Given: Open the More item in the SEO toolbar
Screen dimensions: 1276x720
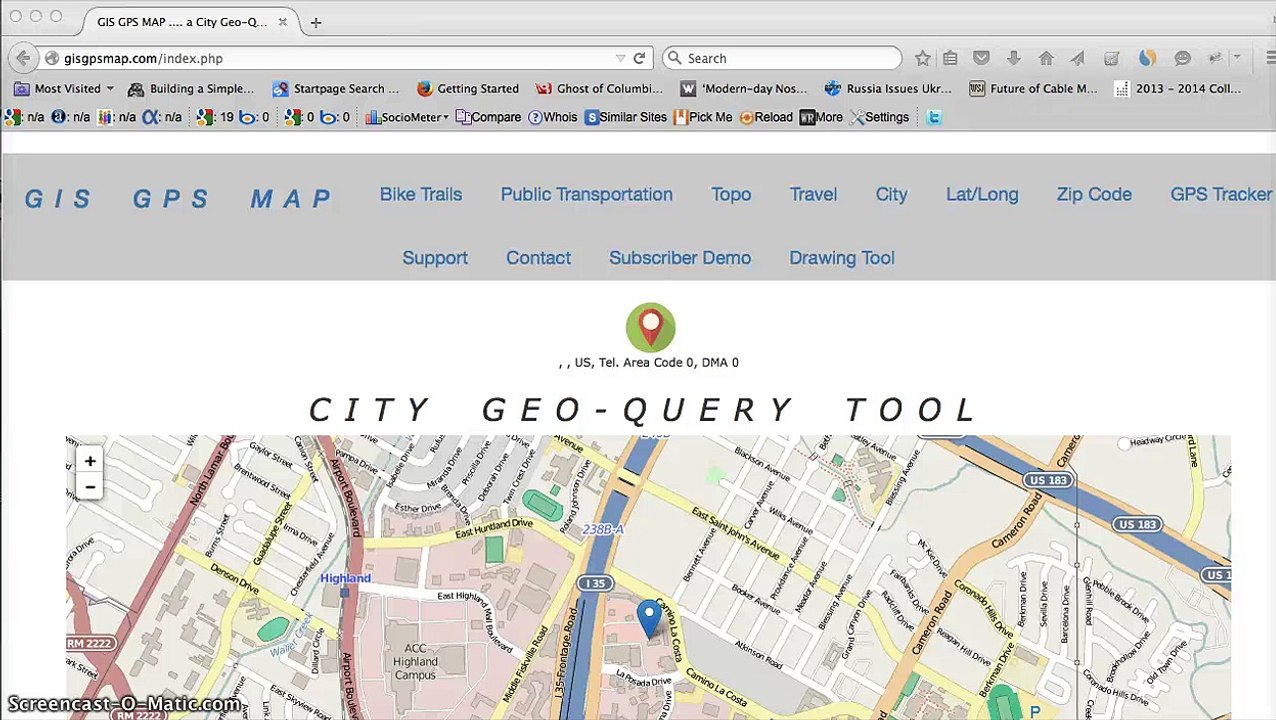Looking at the screenshot, I should point(821,117).
